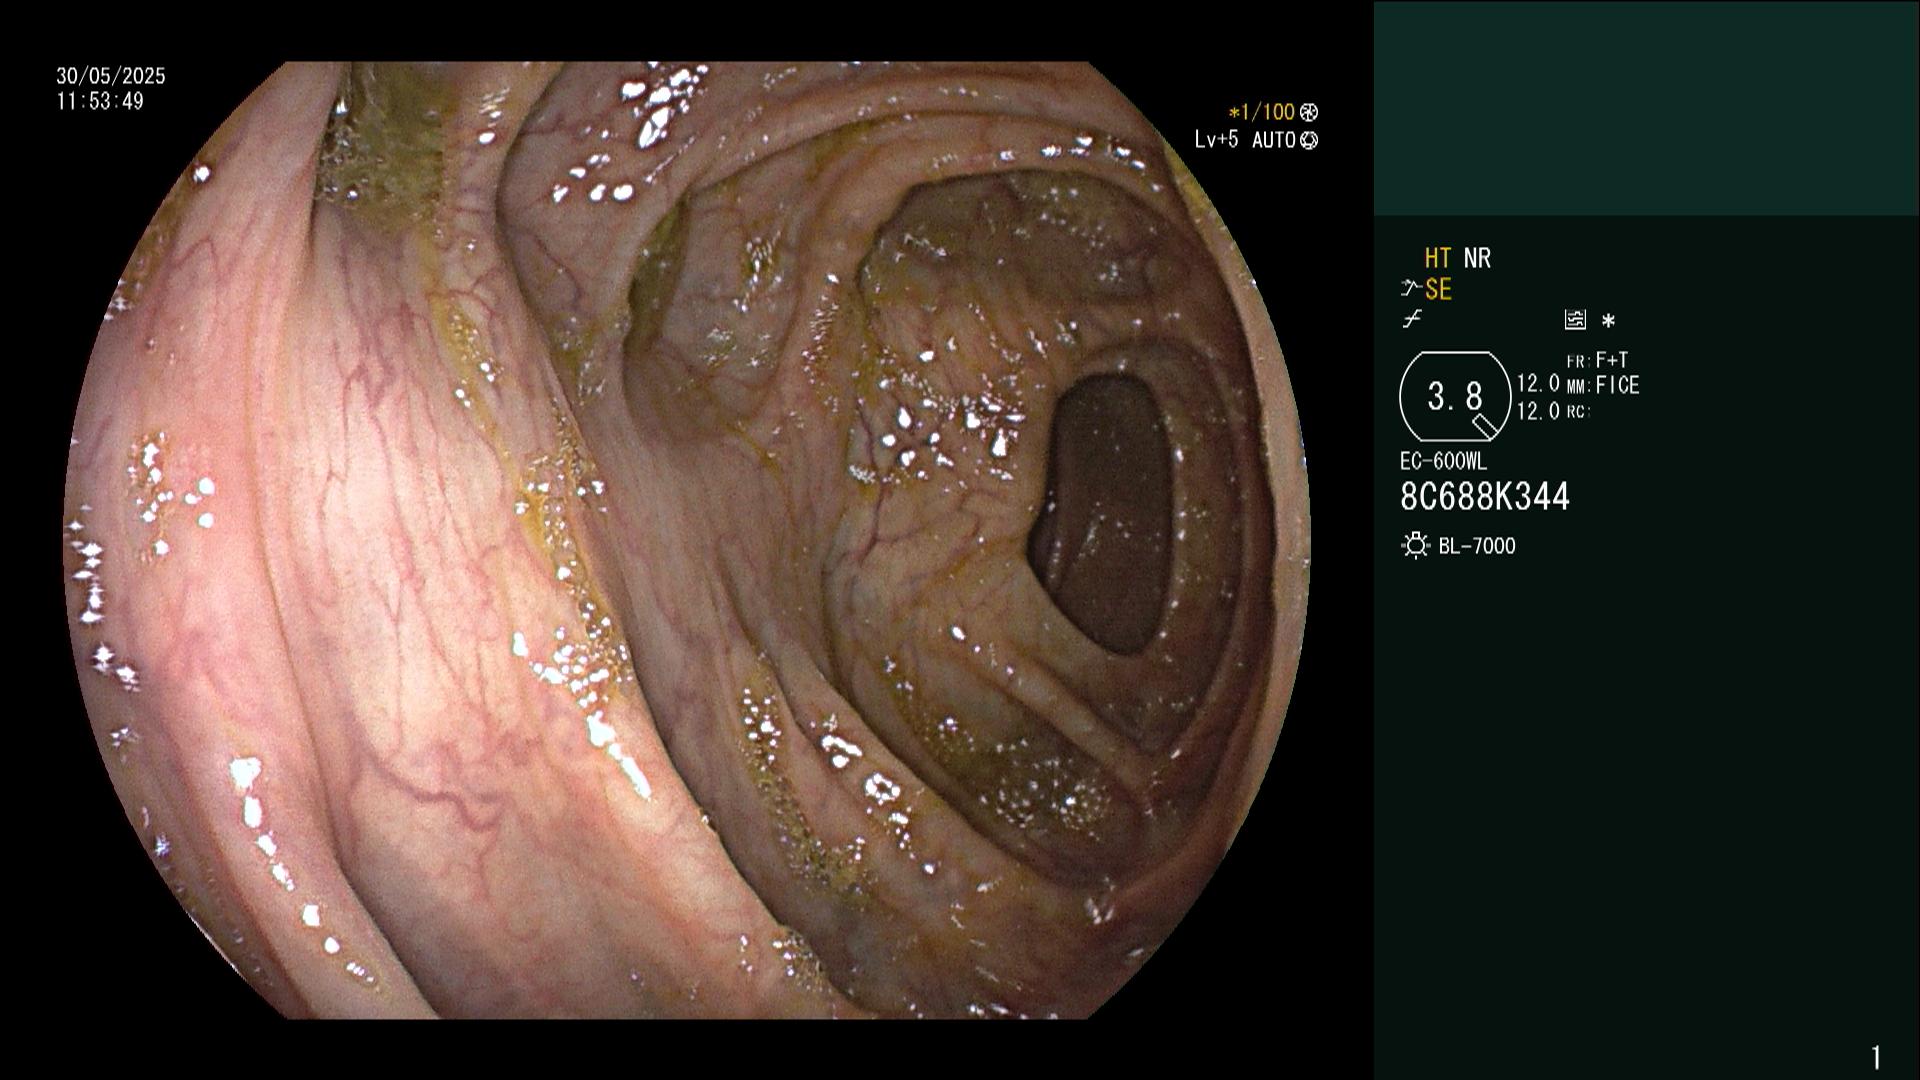This screenshot has height=1080, width=1920.
Task: Click the light source lamp icon
Action: [1416, 546]
